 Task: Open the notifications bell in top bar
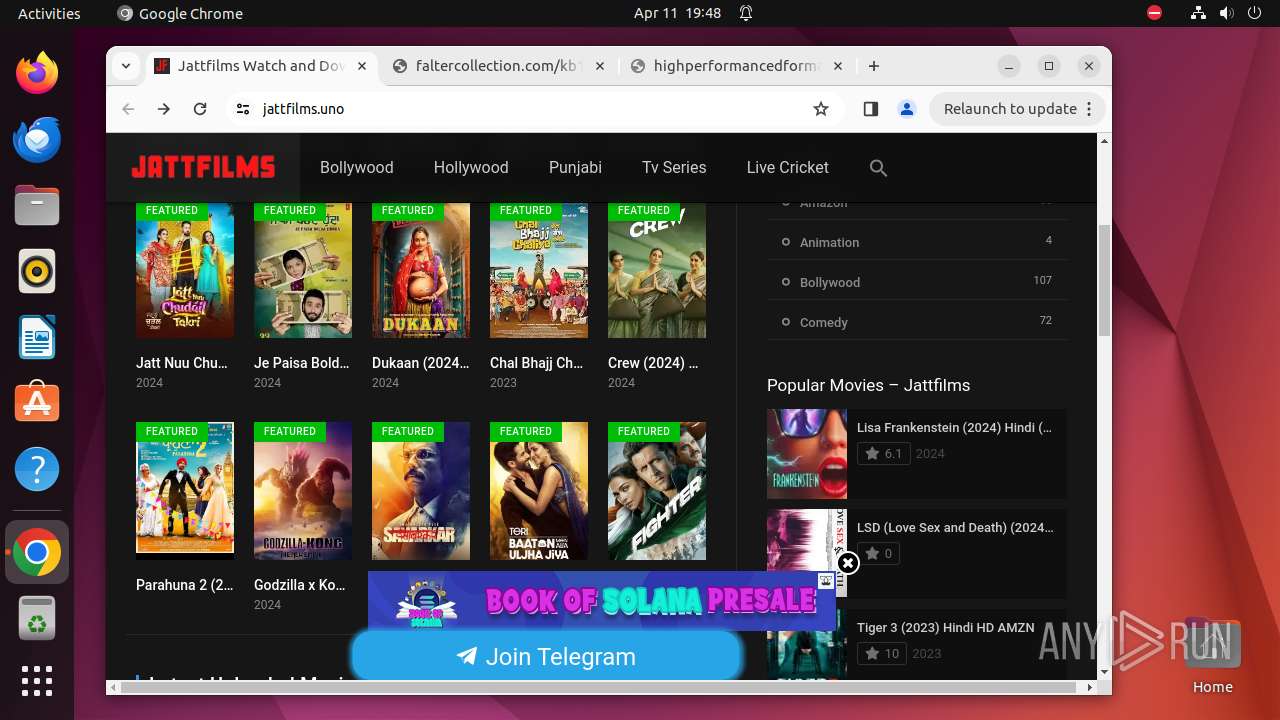point(746,13)
